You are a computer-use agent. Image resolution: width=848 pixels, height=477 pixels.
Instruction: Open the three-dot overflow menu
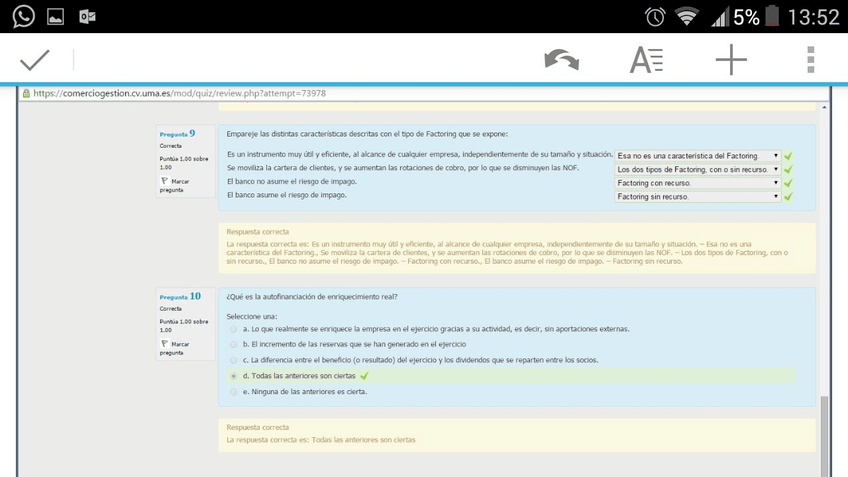click(x=811, y=60)
